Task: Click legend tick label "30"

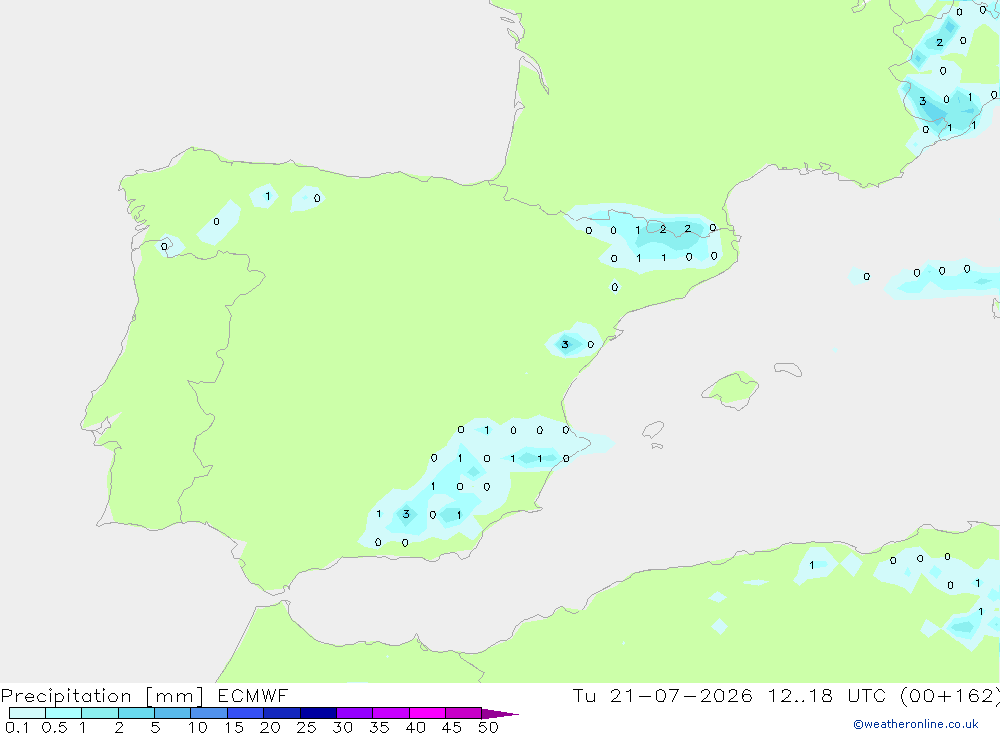Action: click(342, 727)
